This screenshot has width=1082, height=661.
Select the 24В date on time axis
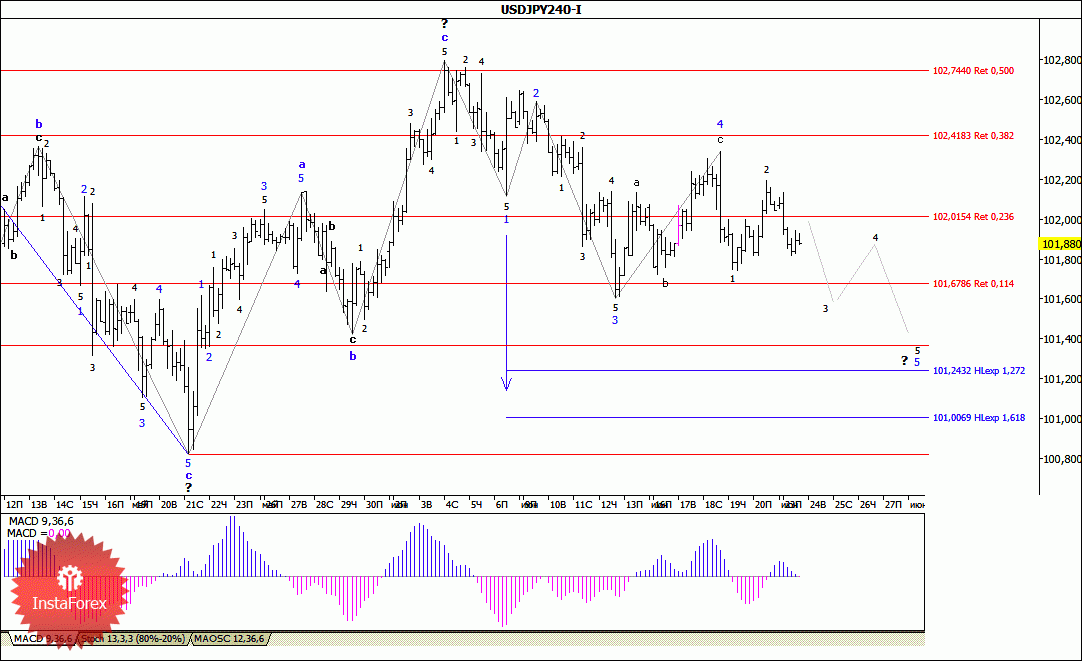click(x=817, y=505)
